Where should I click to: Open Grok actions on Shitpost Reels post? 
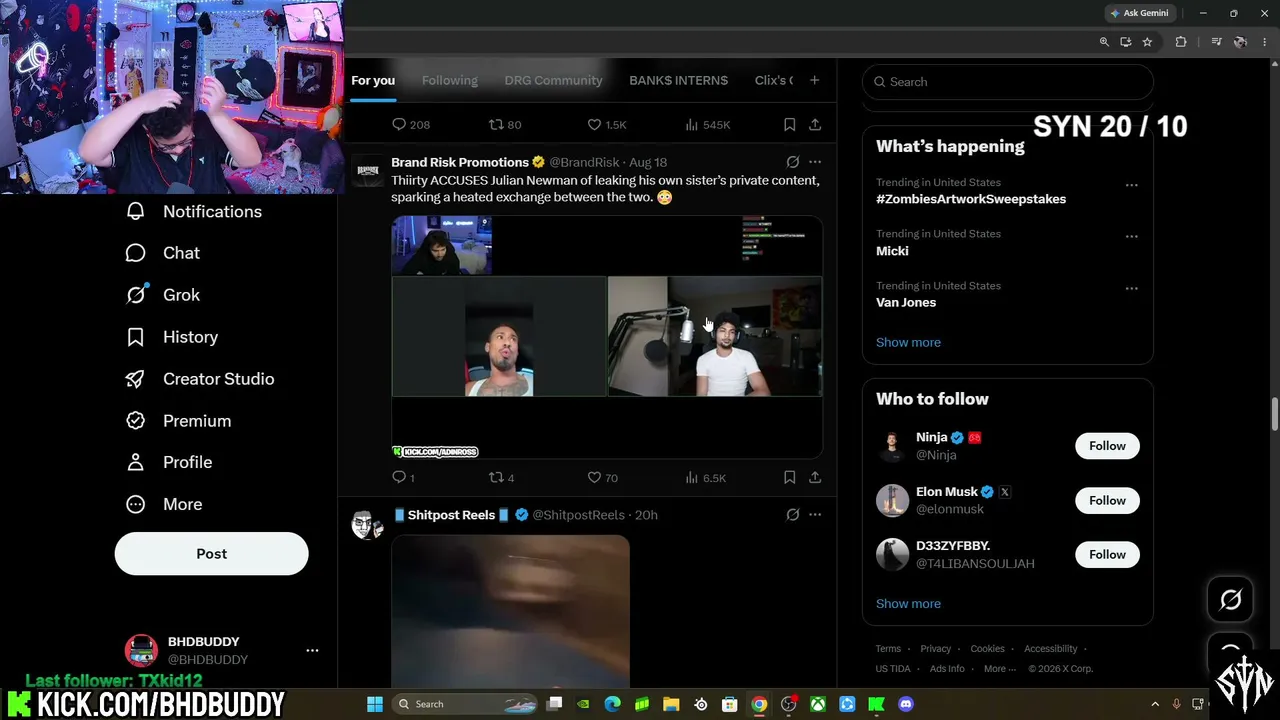[x=793, y=515]
